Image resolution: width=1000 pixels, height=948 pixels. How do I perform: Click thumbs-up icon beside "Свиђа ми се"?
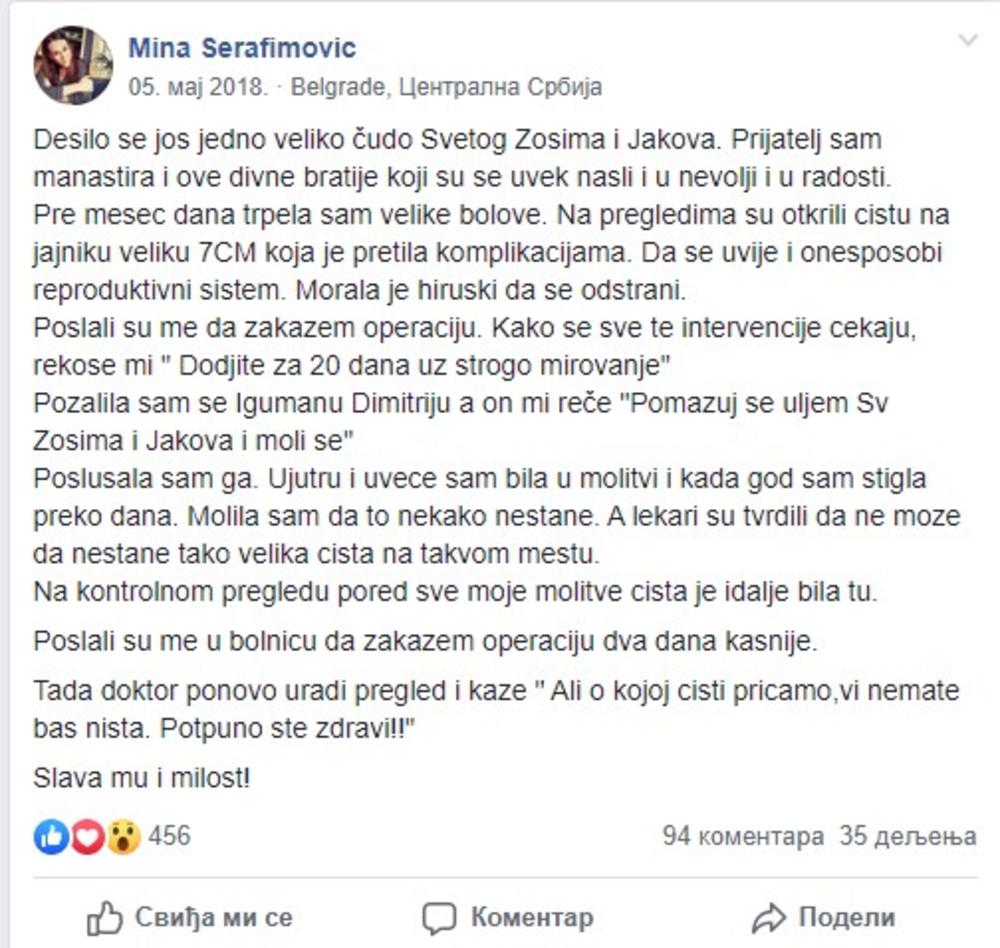click(x=104, y=917)
